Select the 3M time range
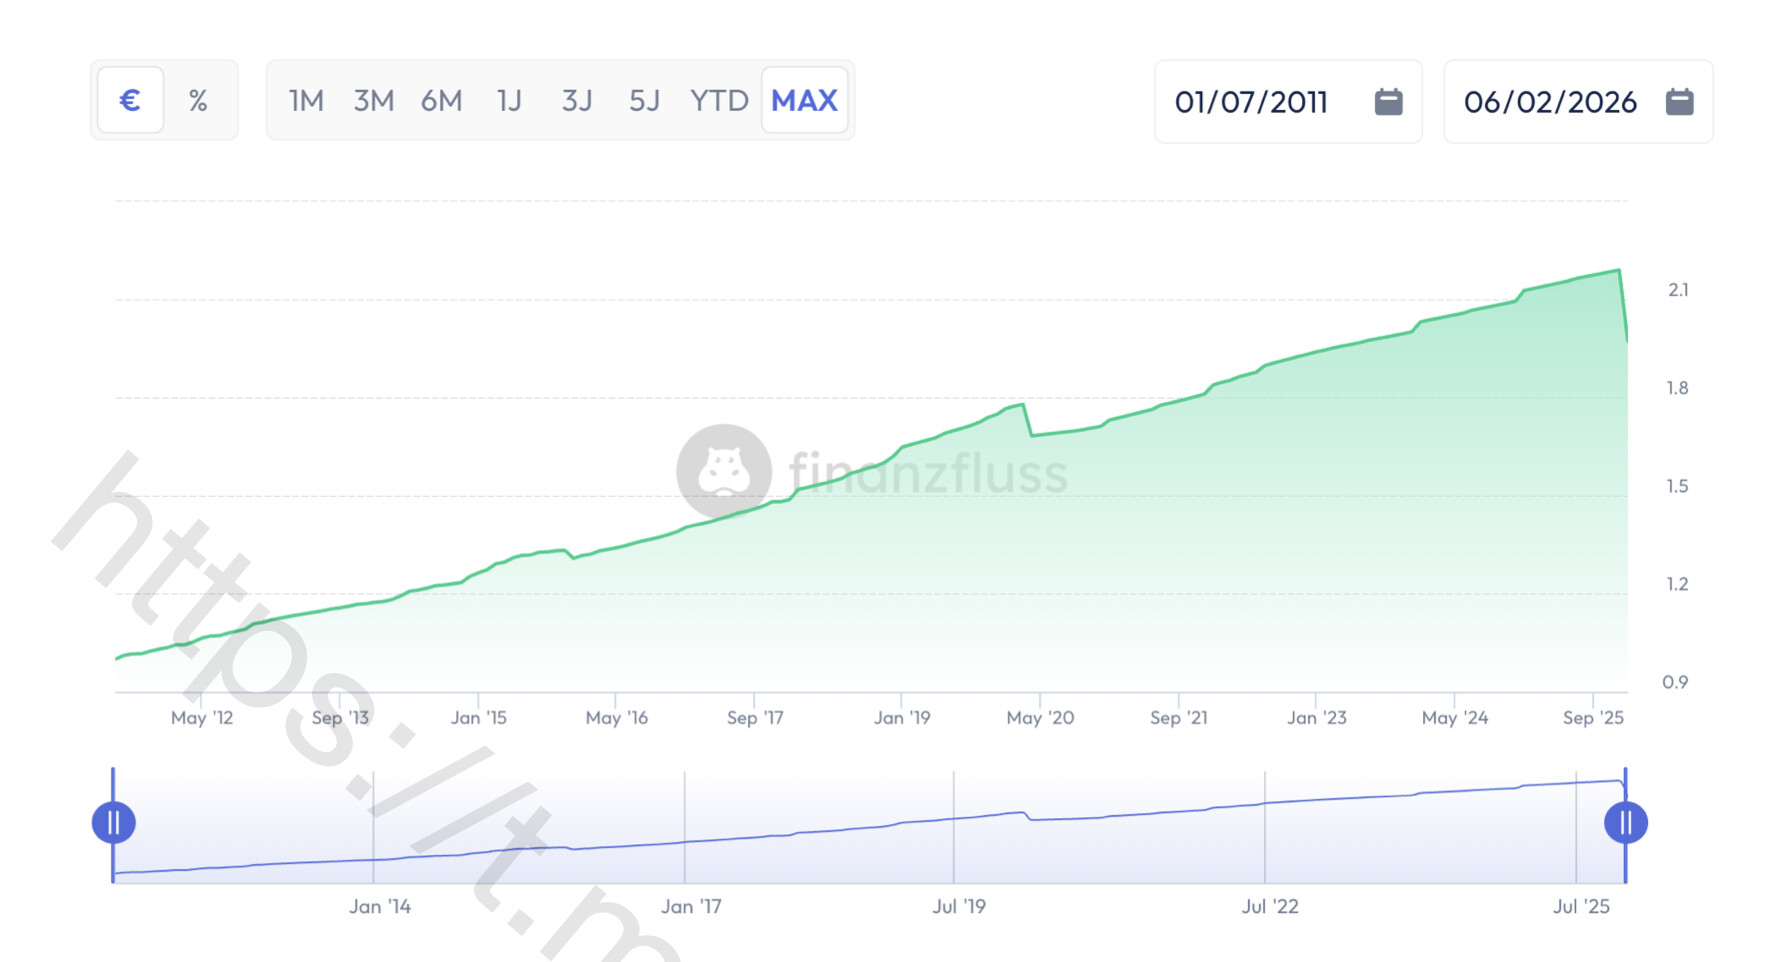Image resolution: width=1768 pixels, height=962 pixels. coord(373,101)
